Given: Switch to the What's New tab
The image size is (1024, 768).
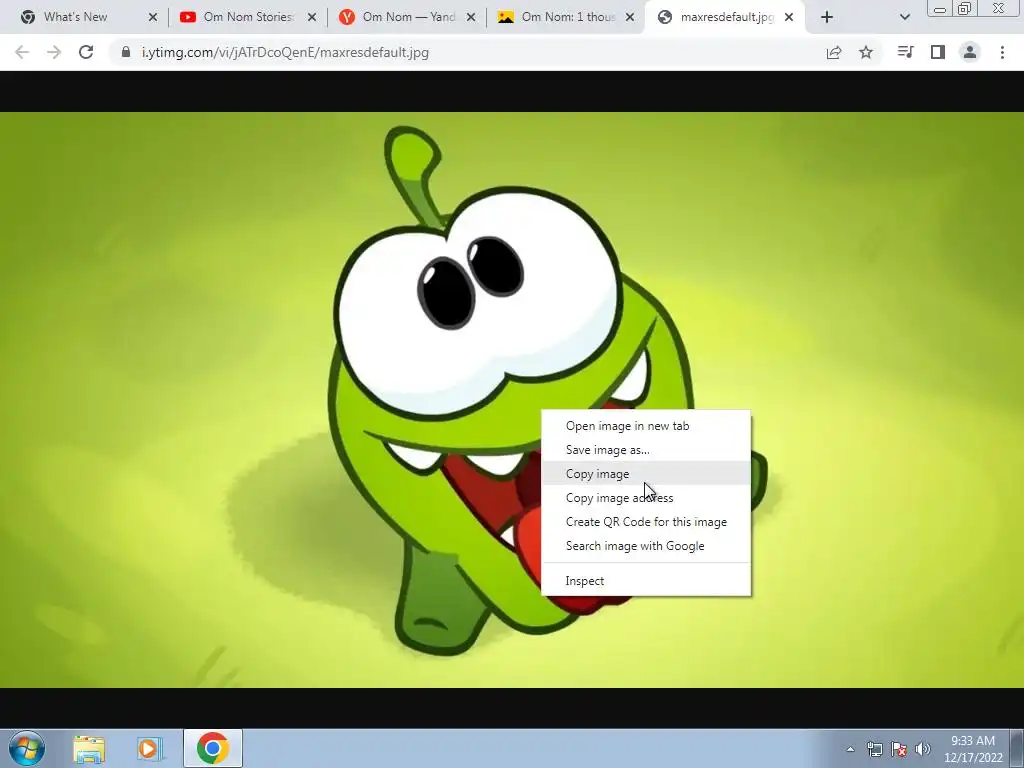Looking at the screenshot, I should point(88,17).
